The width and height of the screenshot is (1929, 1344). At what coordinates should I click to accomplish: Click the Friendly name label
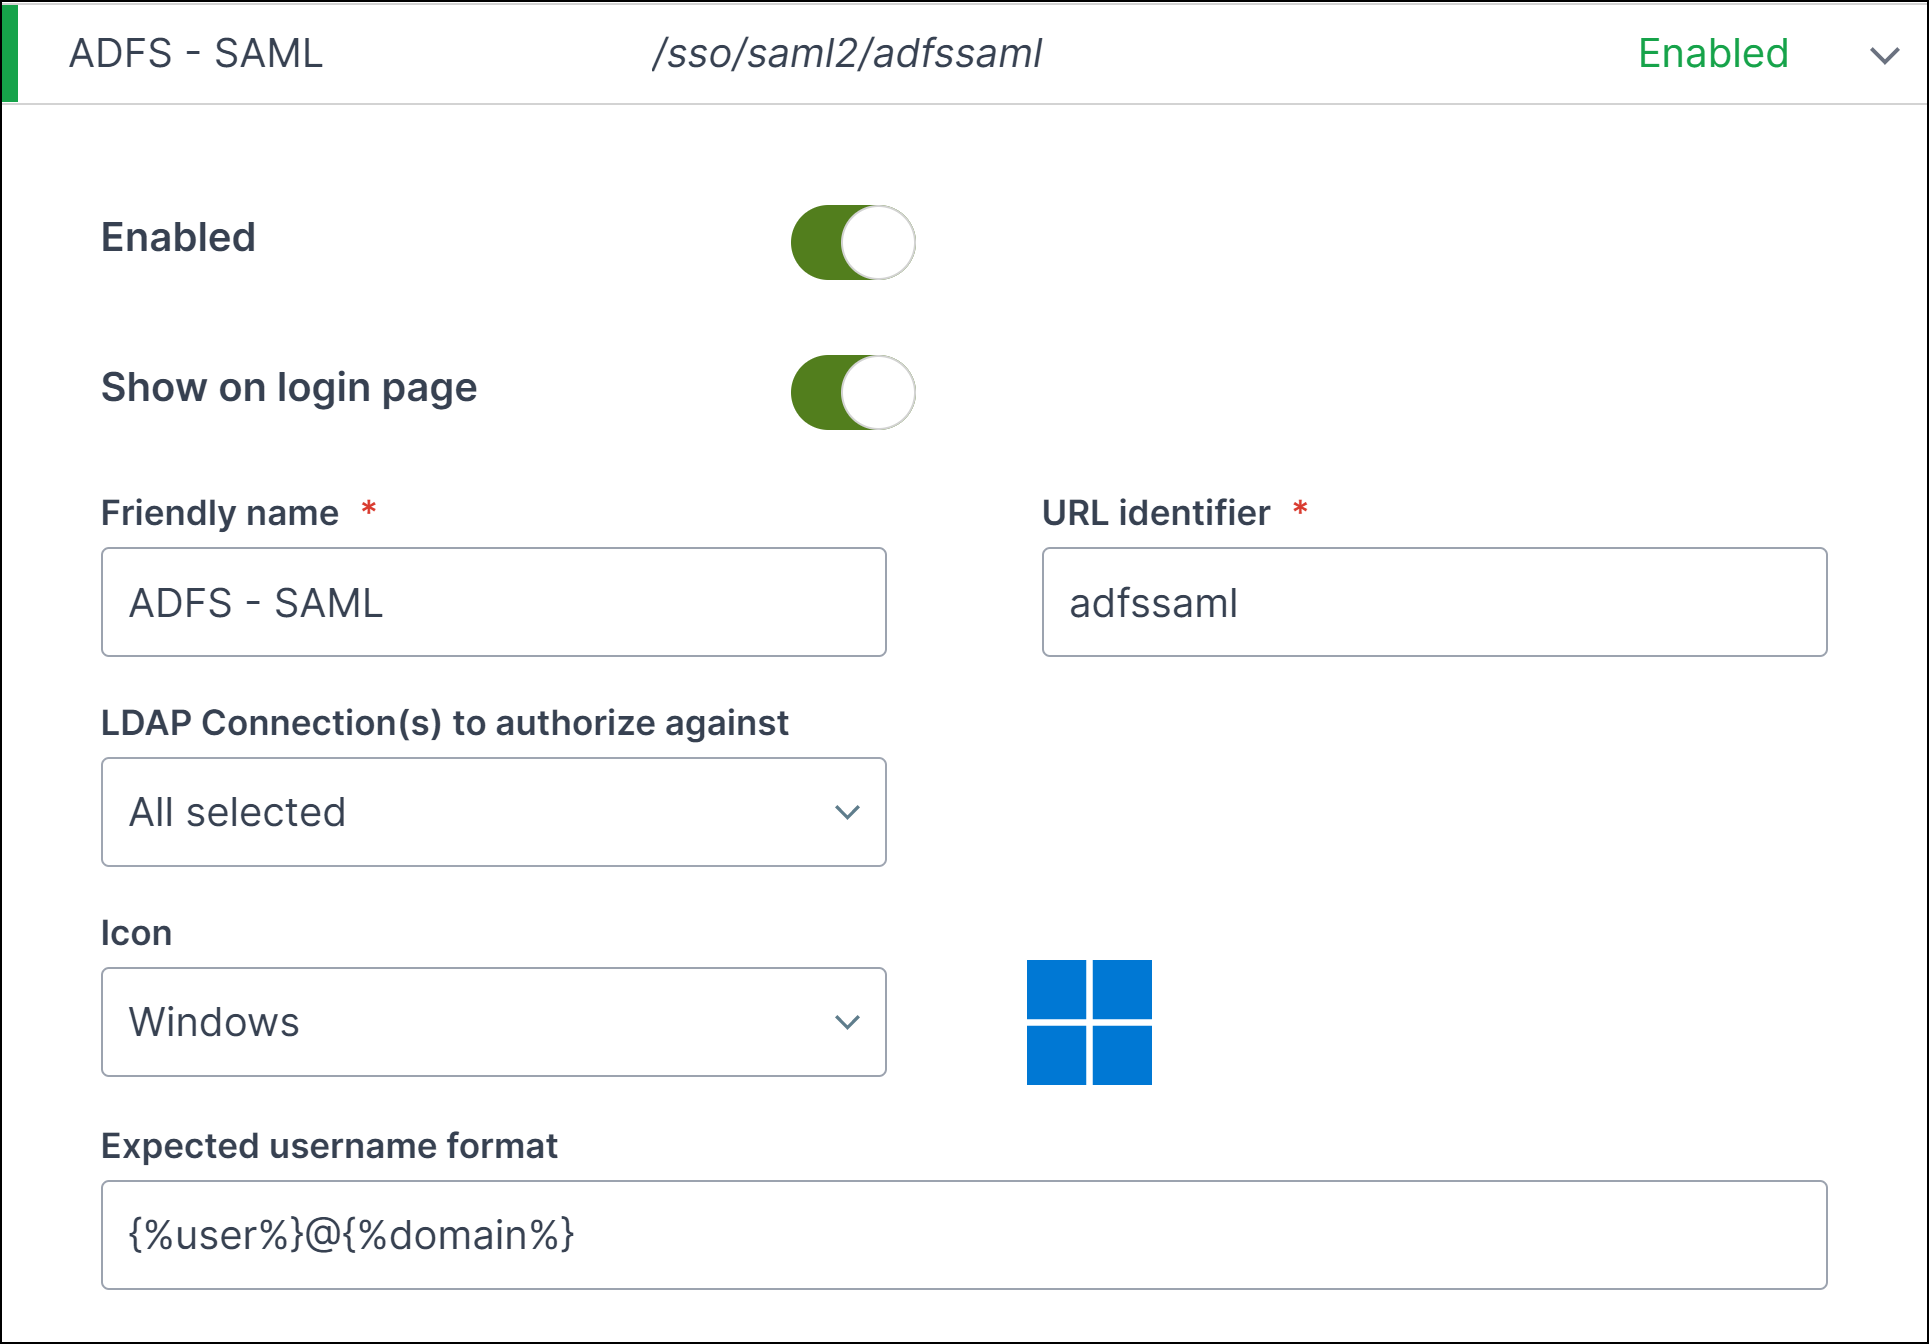click(220, 513)
